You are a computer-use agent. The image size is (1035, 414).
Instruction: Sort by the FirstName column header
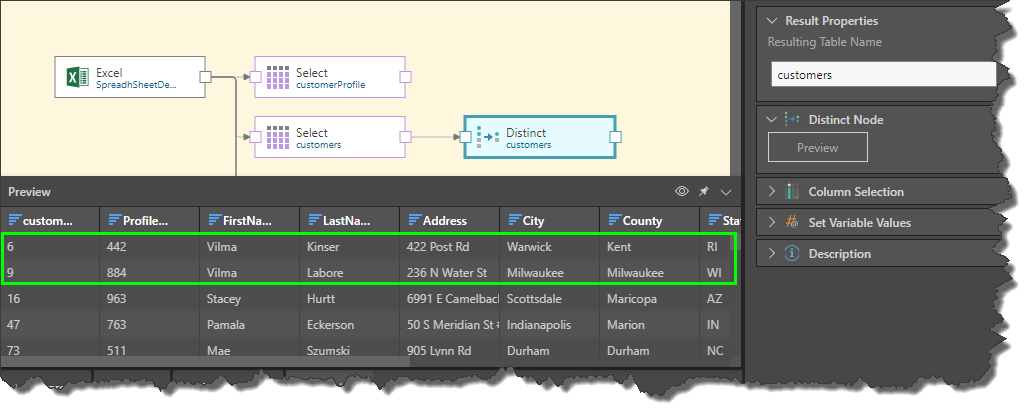point(249,220)
